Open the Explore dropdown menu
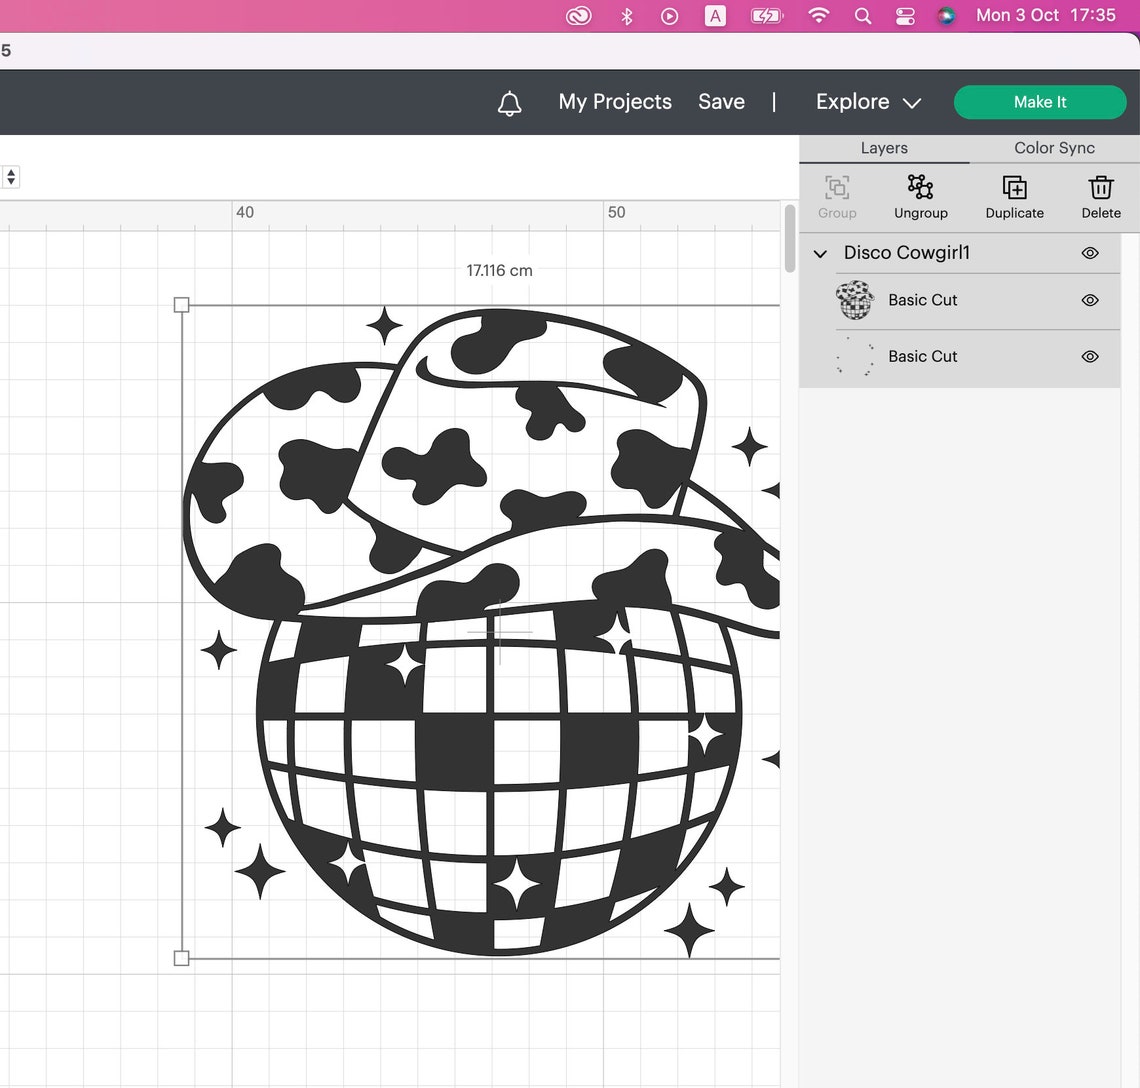The height and width of the screenshot is (1088, 1140). pyautogui.click(x=867, y=101)
